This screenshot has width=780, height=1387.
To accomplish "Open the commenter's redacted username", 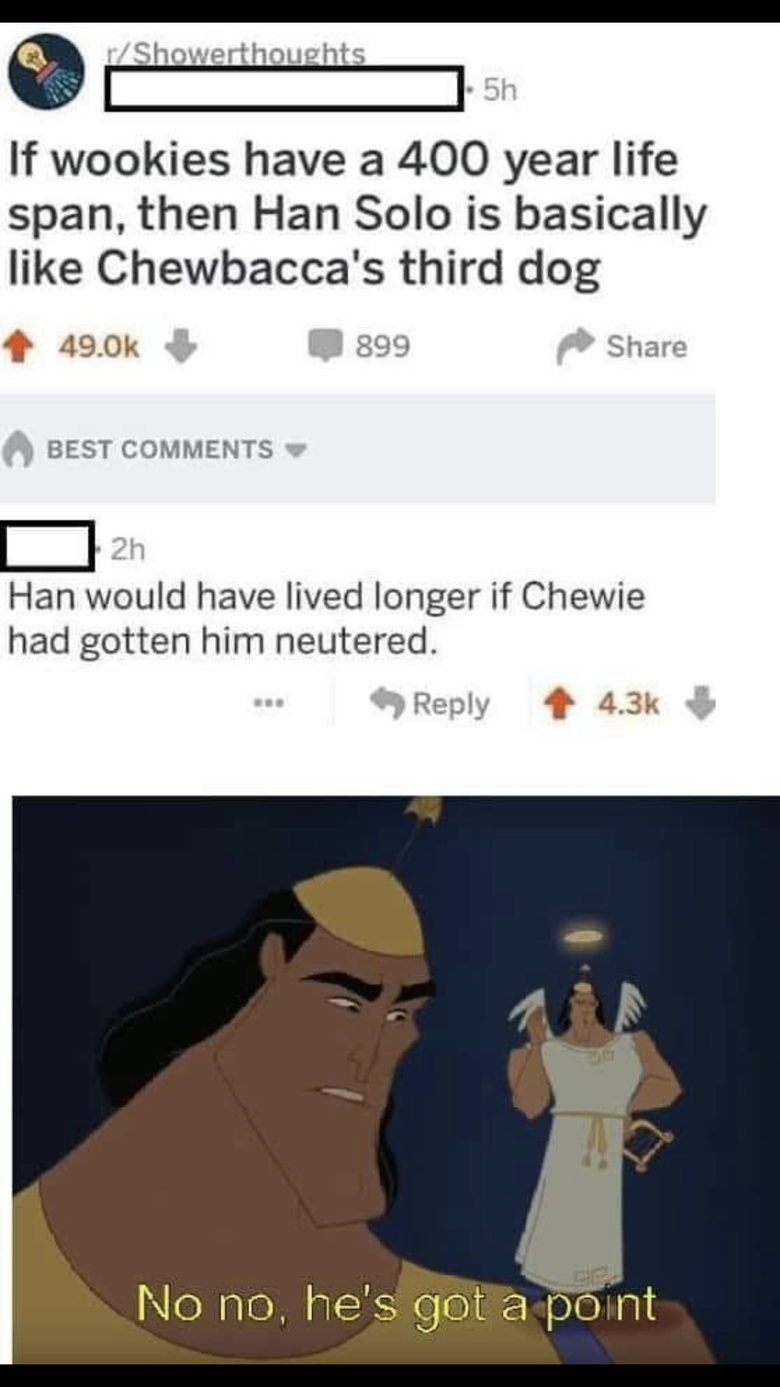I will point(49,546).
